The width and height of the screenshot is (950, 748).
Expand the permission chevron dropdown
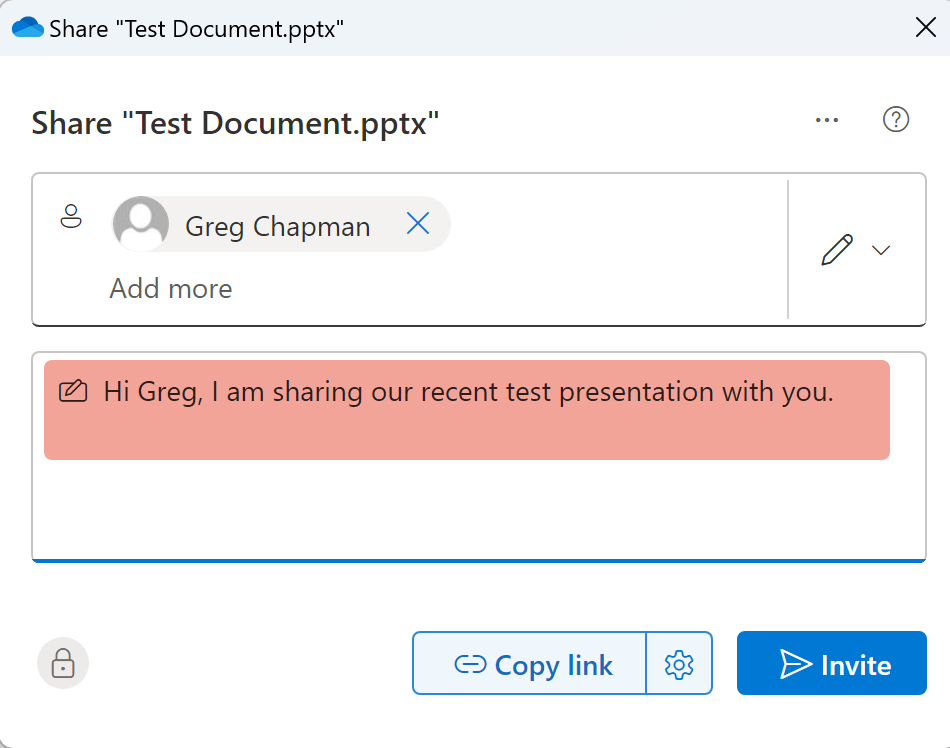coord(881,250)
